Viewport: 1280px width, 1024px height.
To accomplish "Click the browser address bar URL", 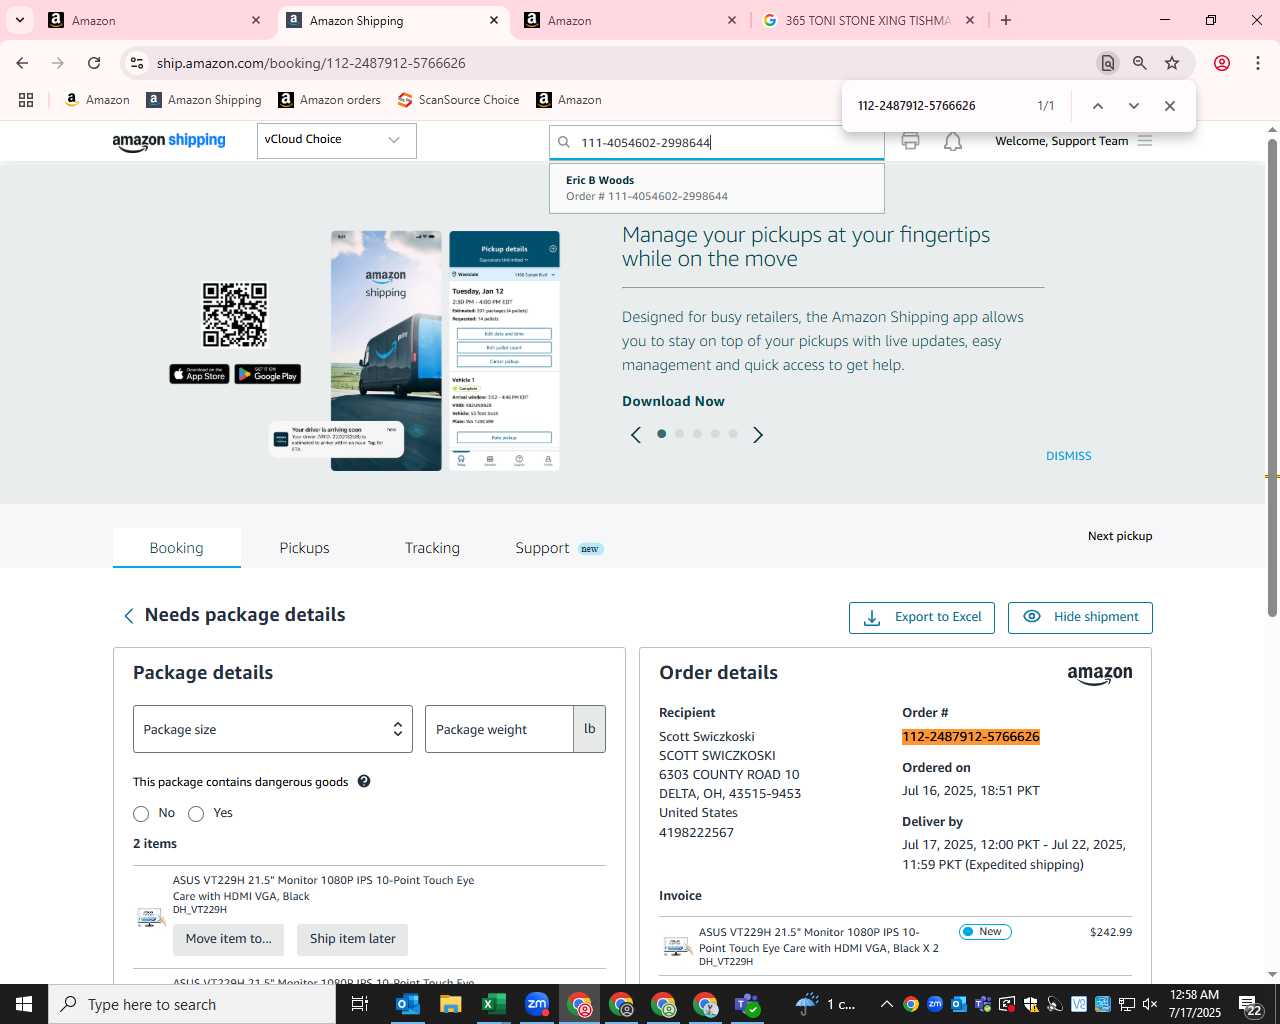I will point(311,63).
